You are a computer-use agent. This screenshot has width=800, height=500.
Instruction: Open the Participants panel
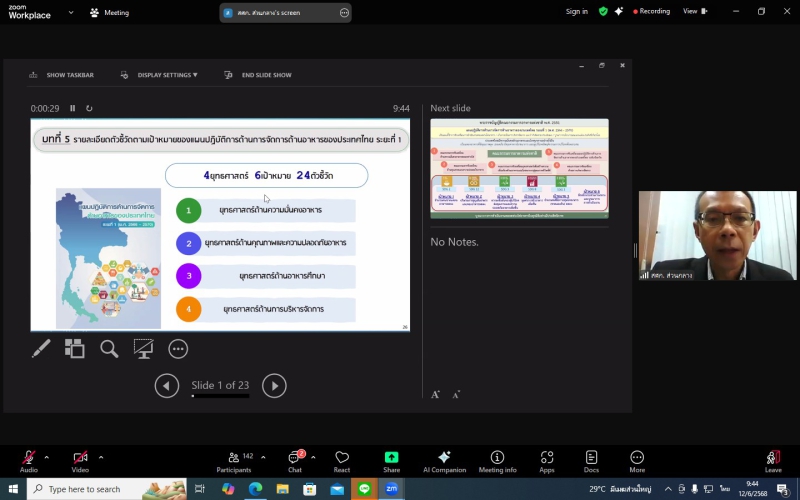[234, 461]
